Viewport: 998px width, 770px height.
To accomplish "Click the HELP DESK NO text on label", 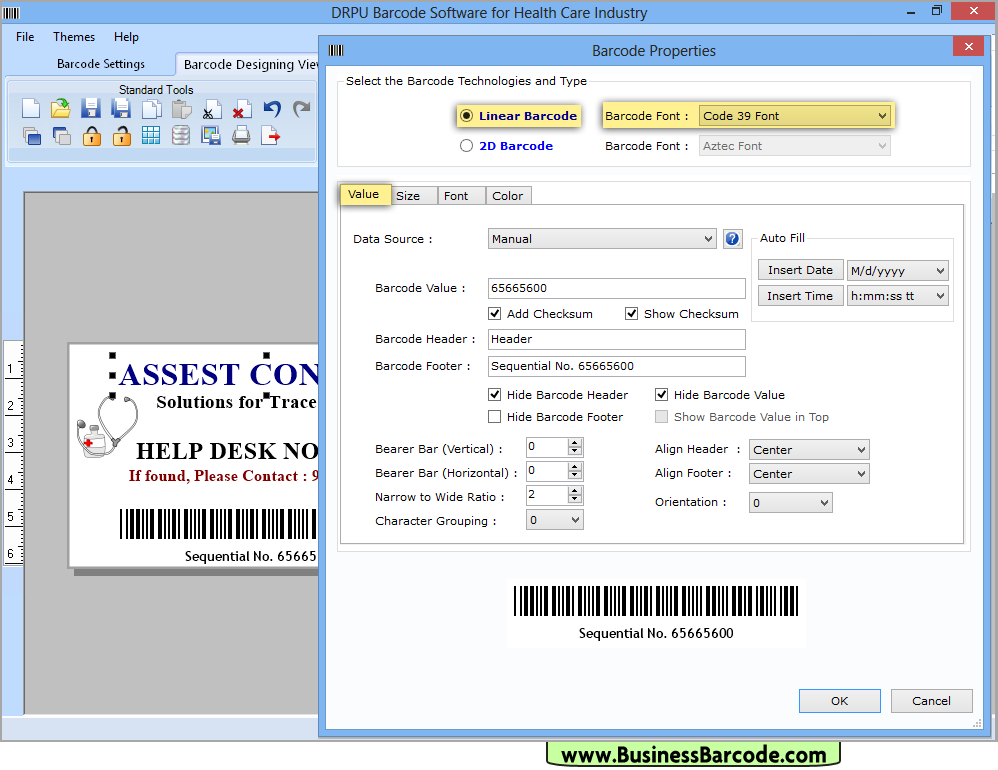I will pyautogui.click(x=227, y=451).
